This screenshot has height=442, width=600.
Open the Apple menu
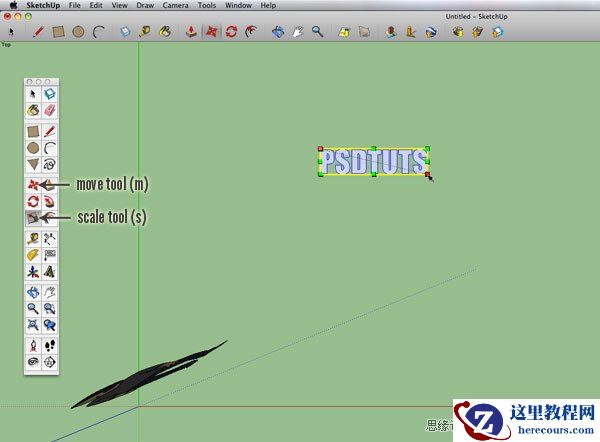pos(13,5)
